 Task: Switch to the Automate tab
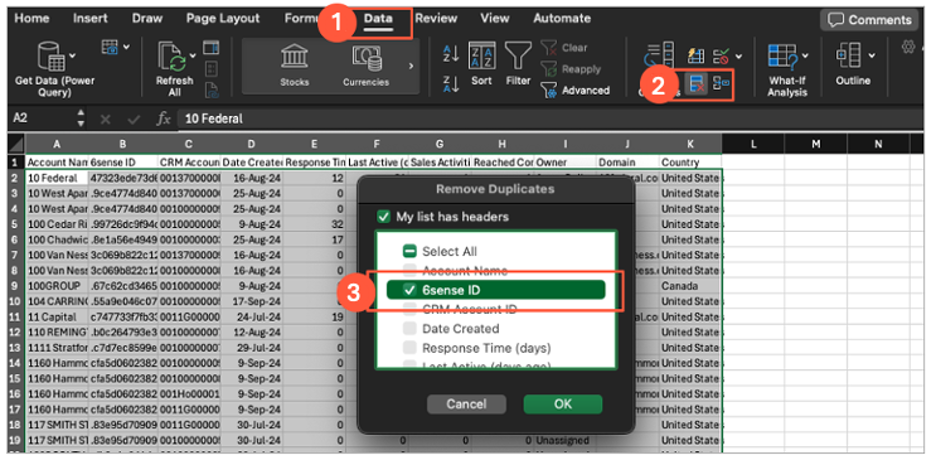pyautogui.click(x=562, y=18)
